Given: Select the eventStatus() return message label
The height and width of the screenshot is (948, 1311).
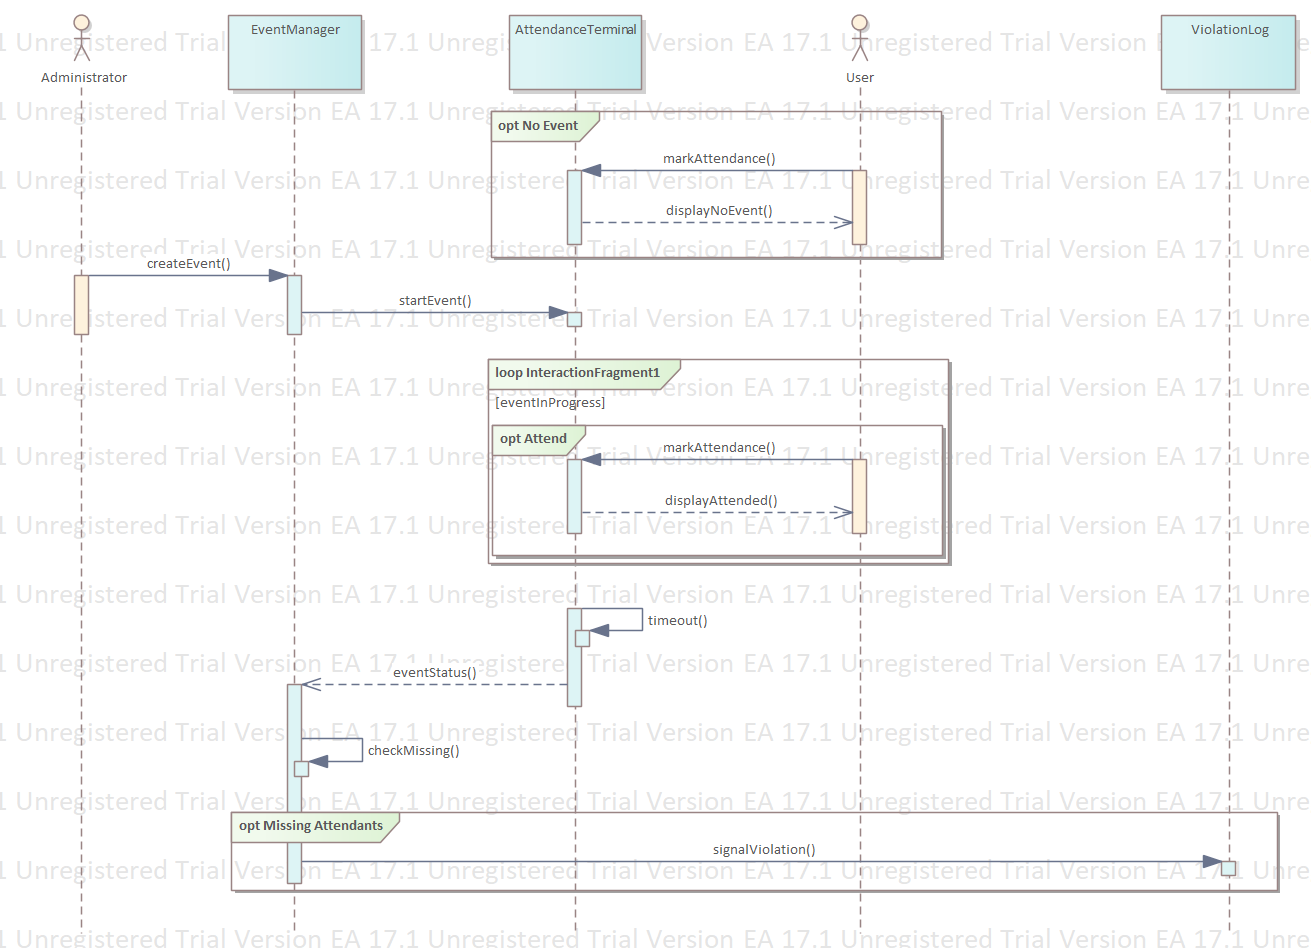Looking at the screenshot, I should pyautogui.click(x=434, y=673).
